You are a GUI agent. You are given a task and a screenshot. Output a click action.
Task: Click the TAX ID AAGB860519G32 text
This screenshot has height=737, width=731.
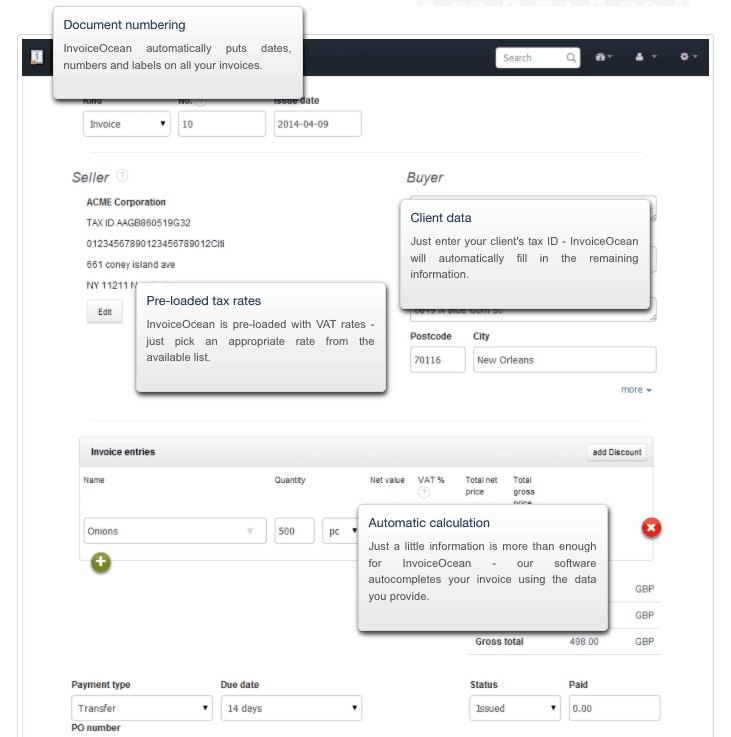tap(138, 223)
